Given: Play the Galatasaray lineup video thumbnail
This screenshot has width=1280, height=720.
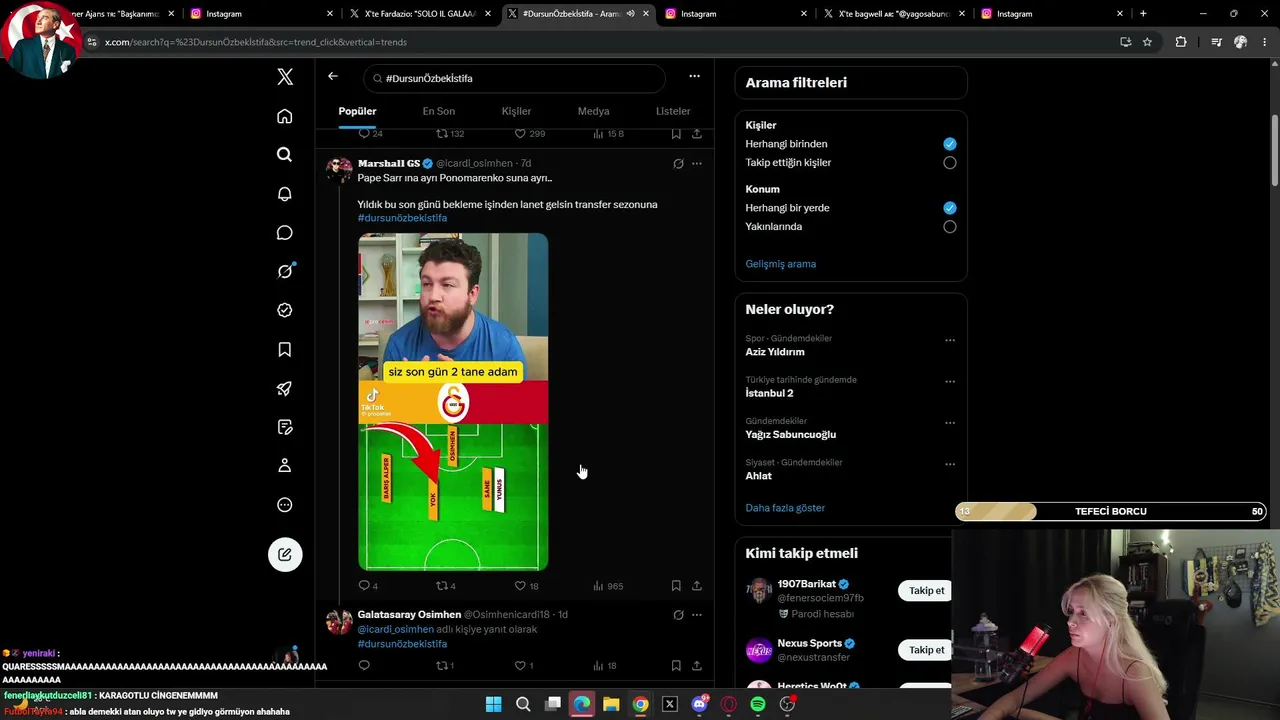Looking at the screenshot, I should click(x=453, y=402).
